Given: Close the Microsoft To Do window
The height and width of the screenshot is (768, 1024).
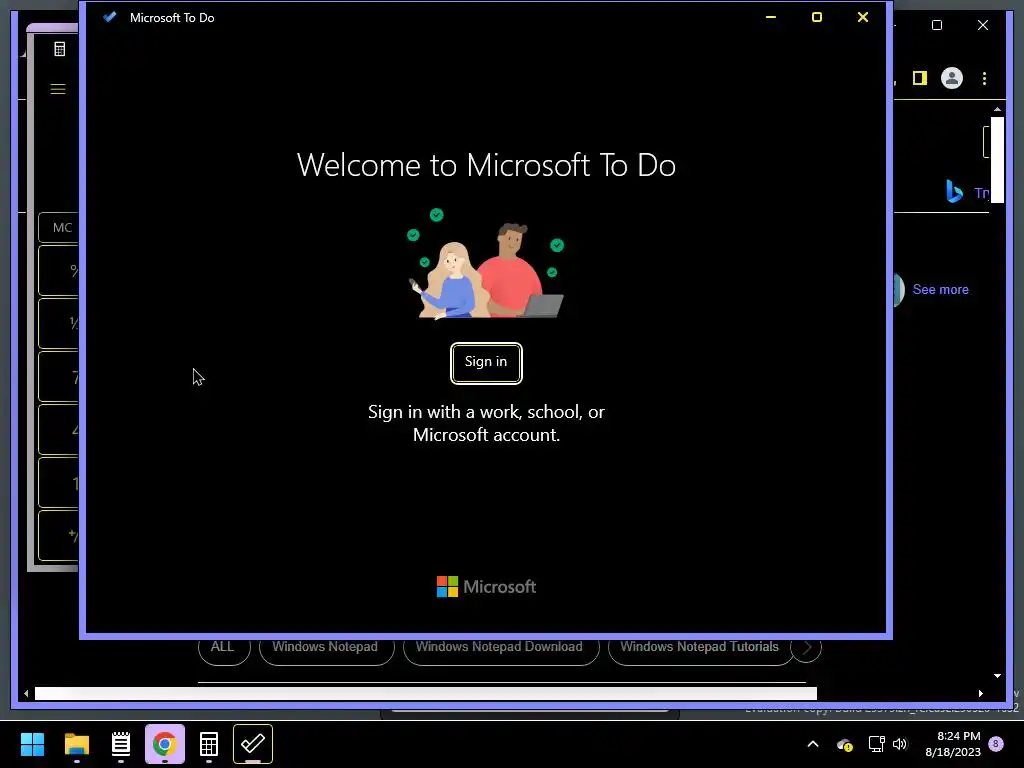Looking at the screenshot, I should (863, 17).
